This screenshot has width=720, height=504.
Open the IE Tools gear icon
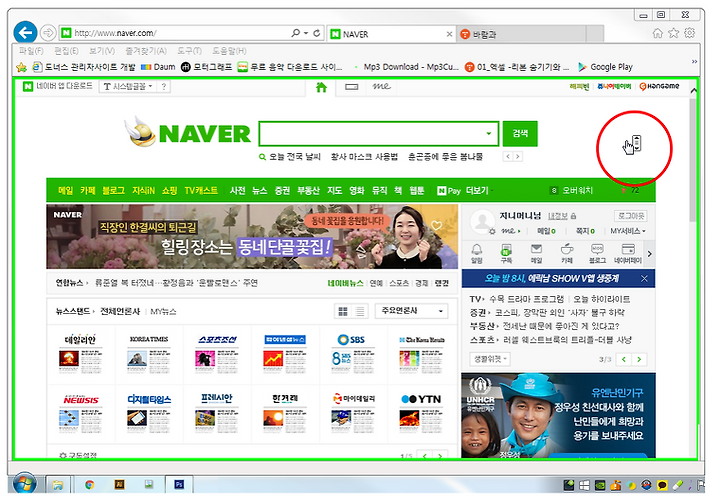coord(689,33)
